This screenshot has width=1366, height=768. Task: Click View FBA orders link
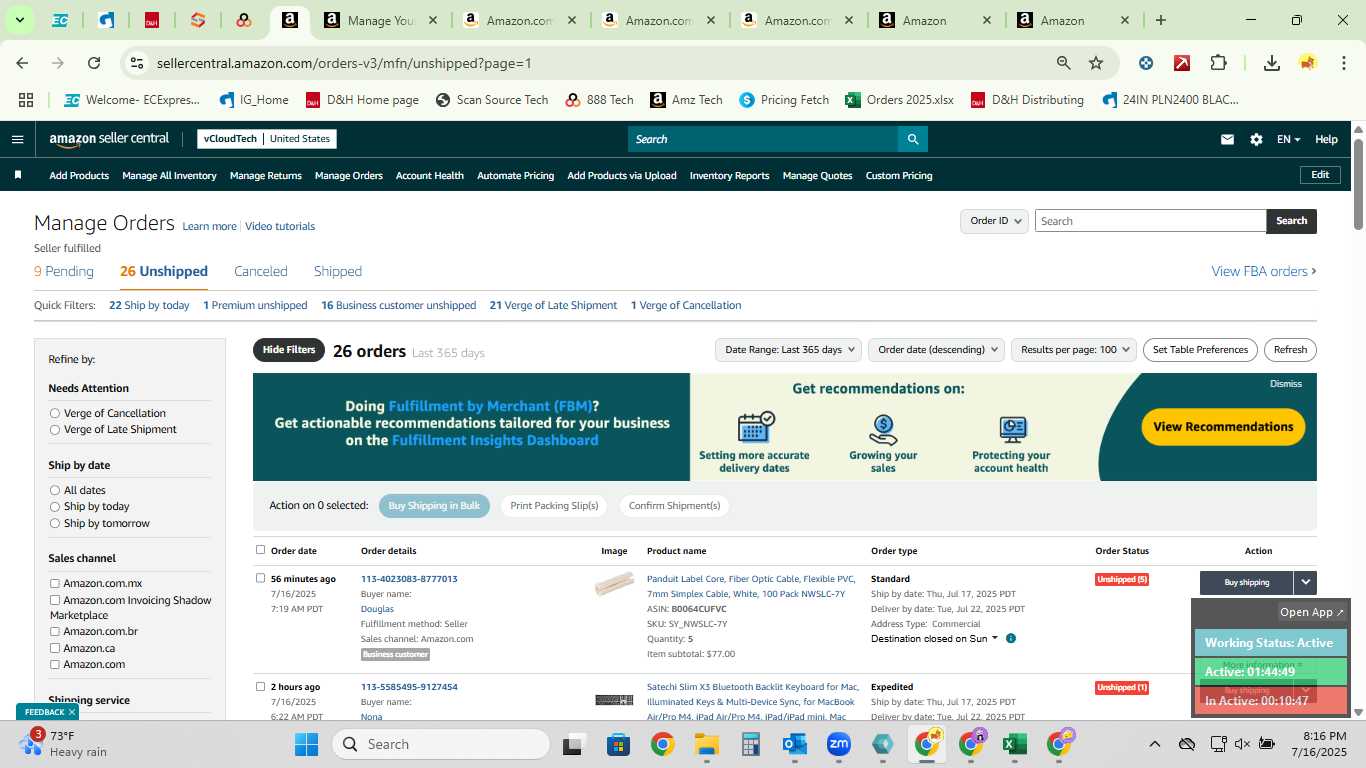1264,271
